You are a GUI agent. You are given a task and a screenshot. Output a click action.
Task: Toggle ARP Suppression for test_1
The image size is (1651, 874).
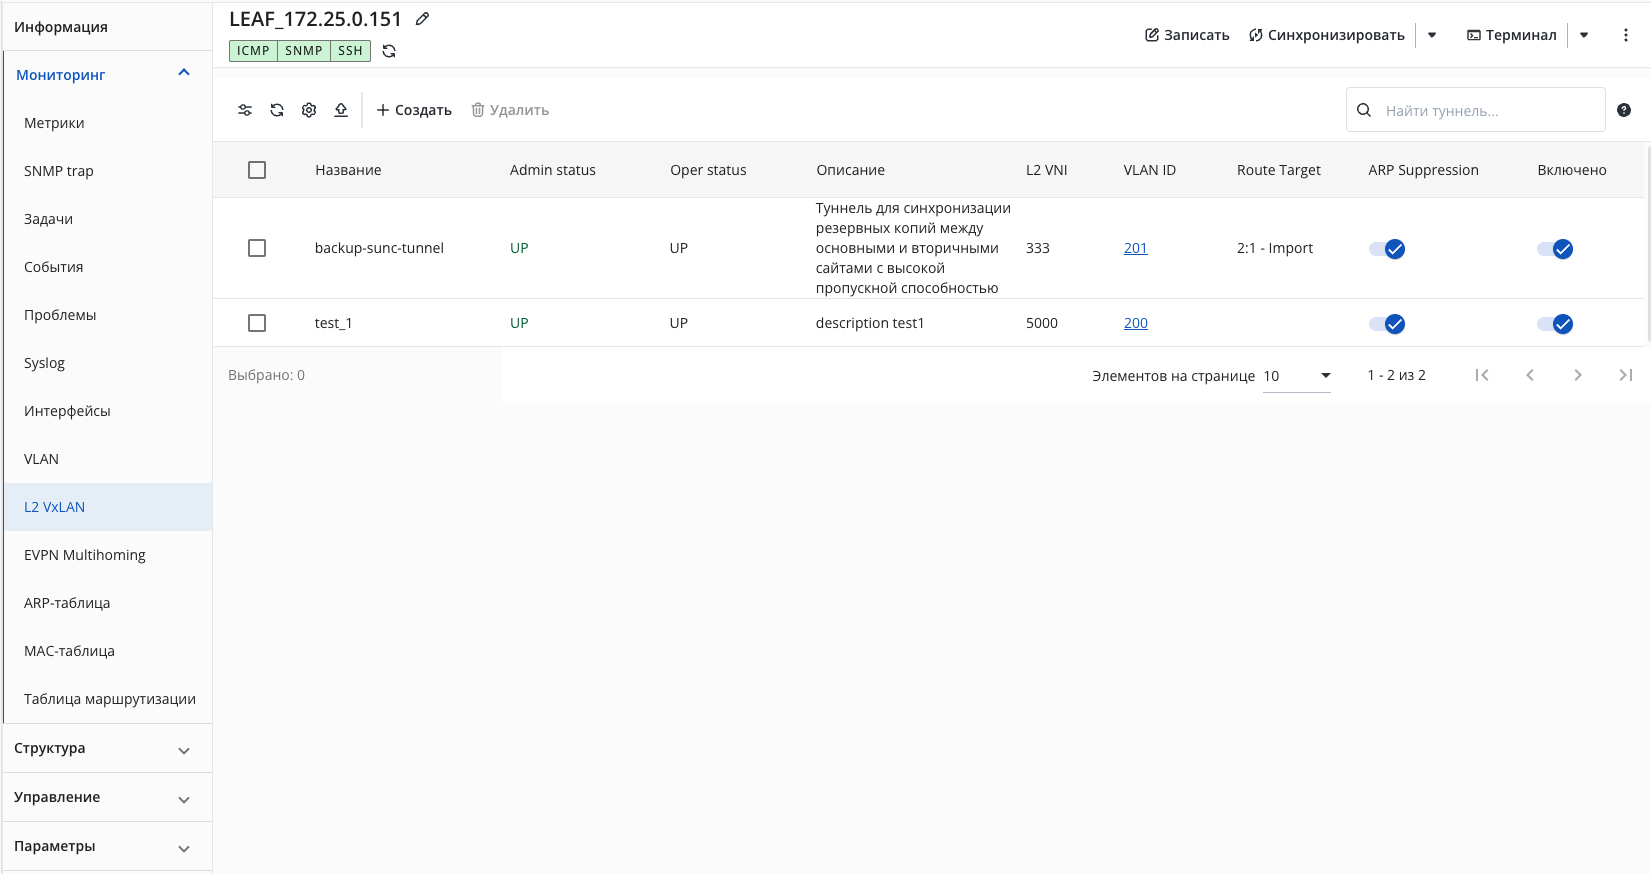coord(1387,324)
